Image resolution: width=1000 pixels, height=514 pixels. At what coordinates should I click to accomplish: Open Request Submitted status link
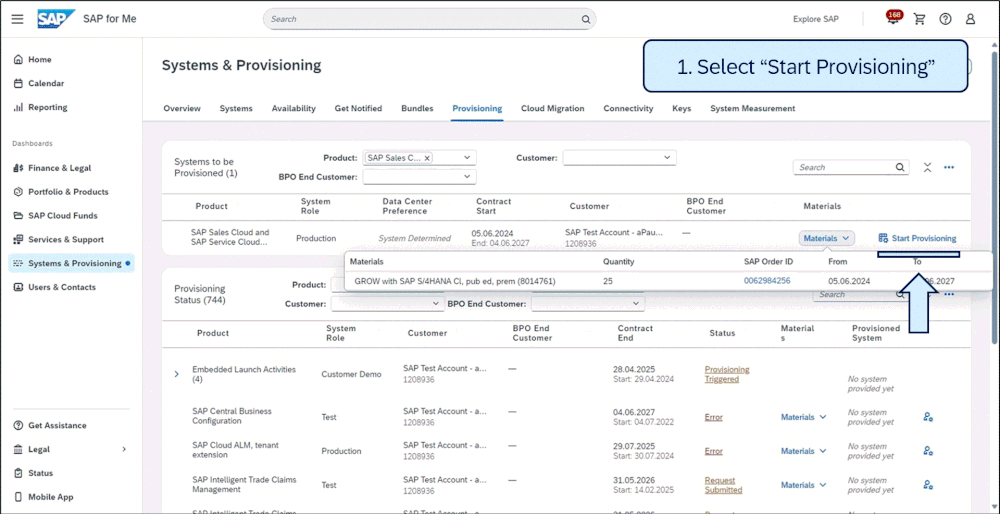(723, 485)
